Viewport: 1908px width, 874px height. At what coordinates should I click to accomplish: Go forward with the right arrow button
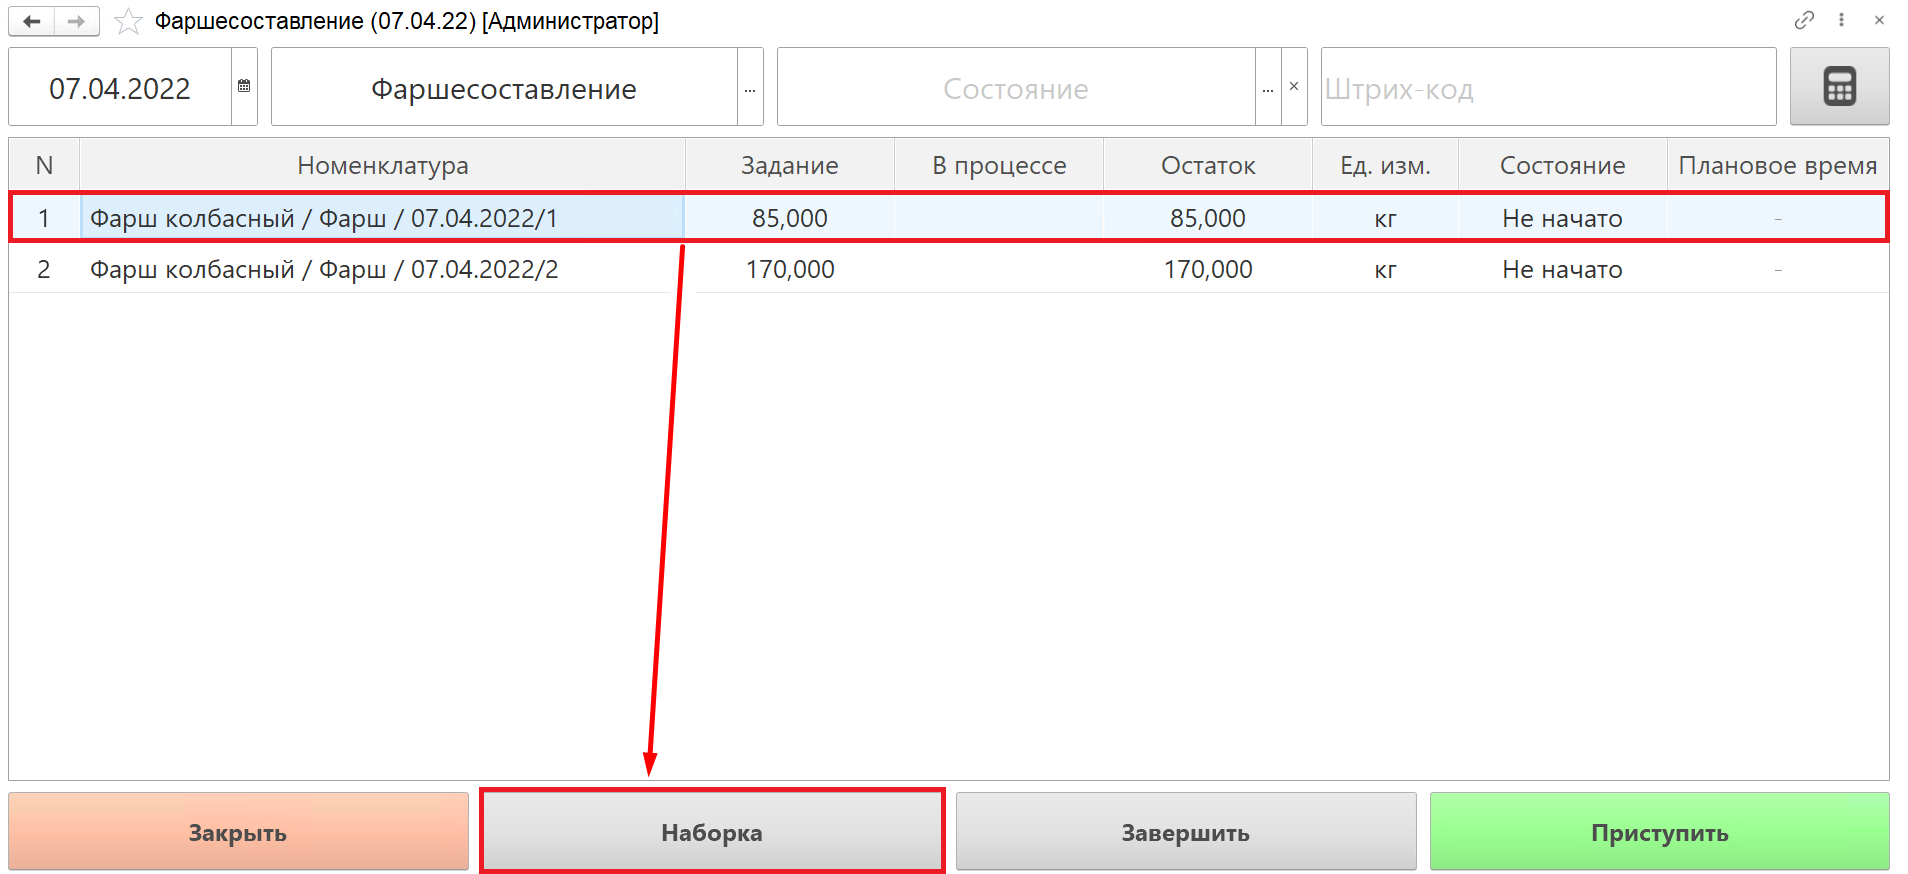coord(77,21)
